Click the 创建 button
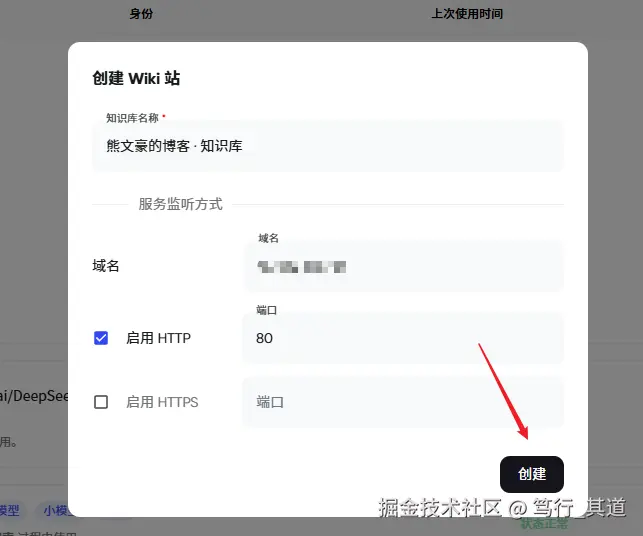 point(531,474)
